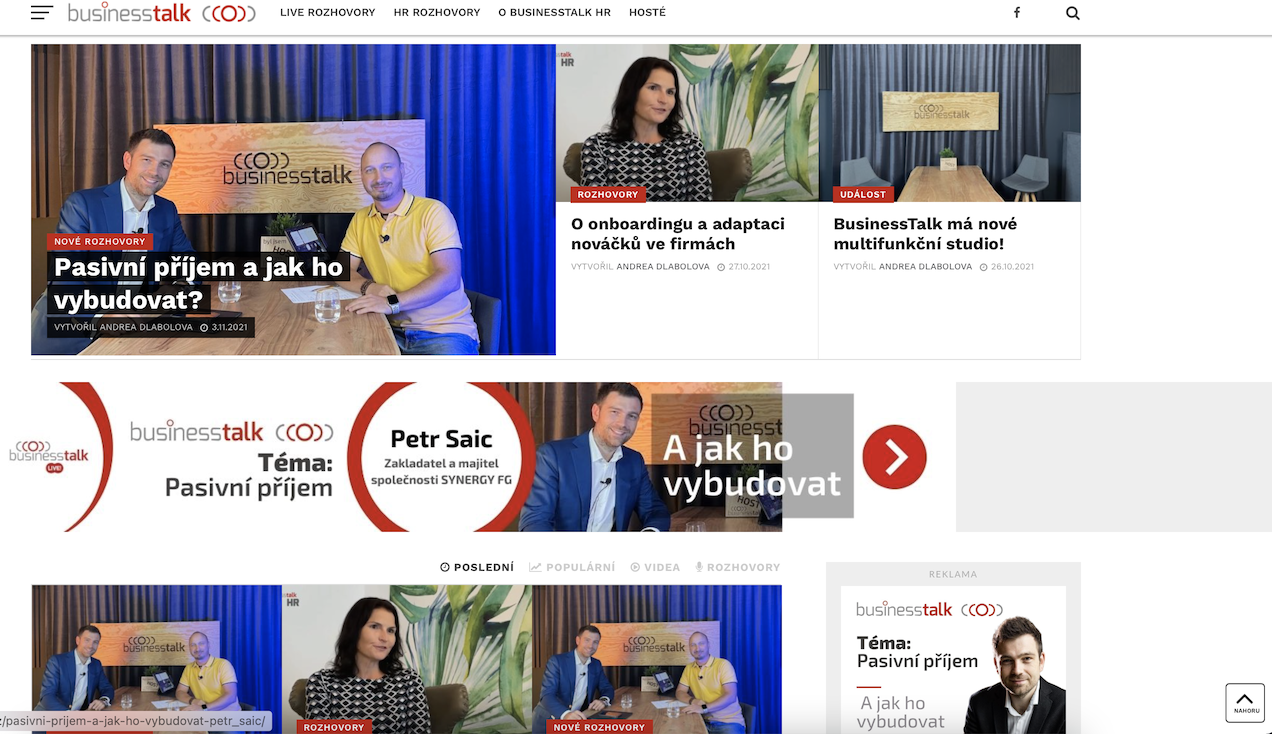
Task: Open article O onboardingu a adaptaci nováčků
Action: click(x=678, y=233)
